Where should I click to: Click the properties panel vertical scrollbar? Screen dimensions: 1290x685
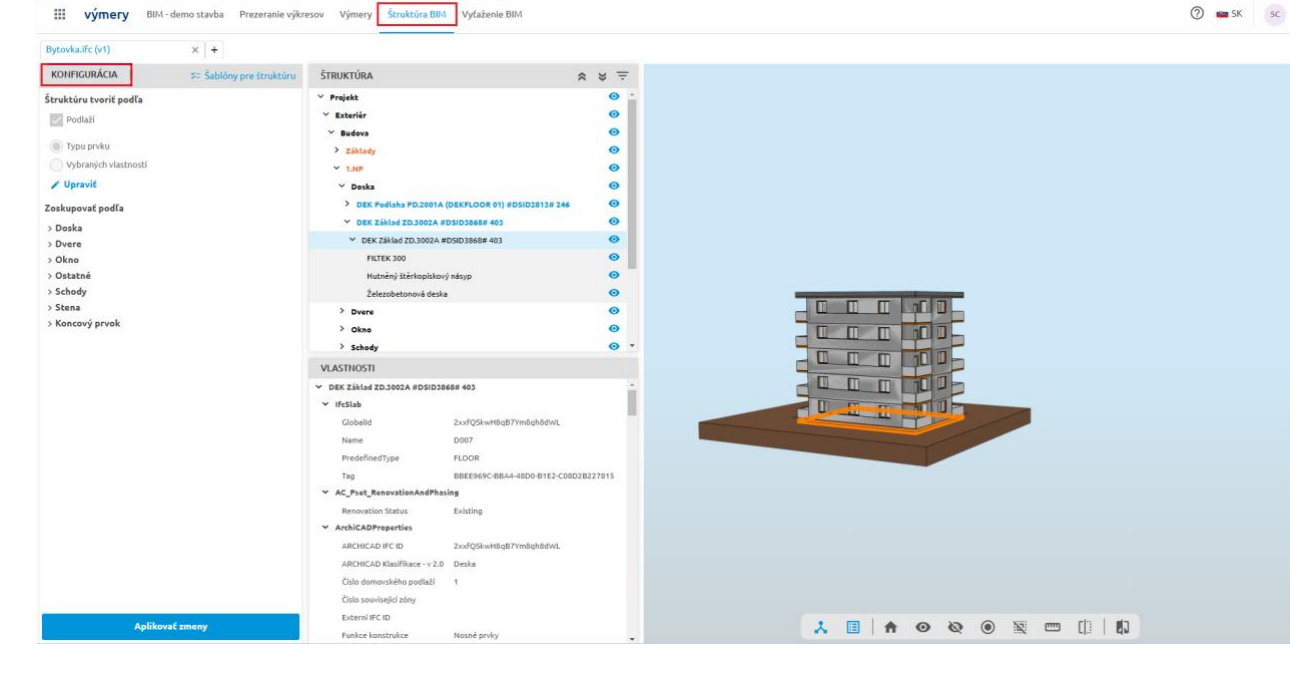[631, 402]
